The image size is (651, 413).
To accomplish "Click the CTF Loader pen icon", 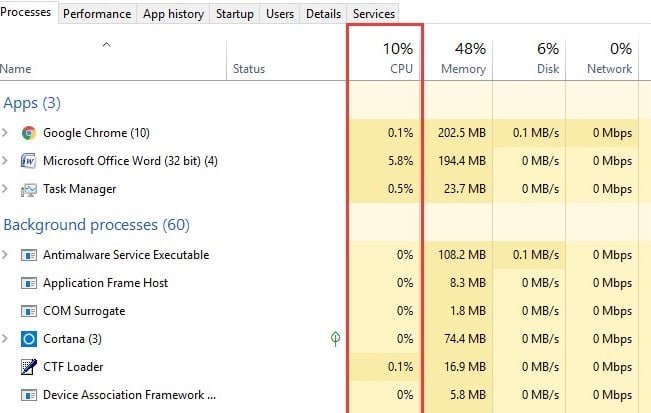I will click(29, 367).
